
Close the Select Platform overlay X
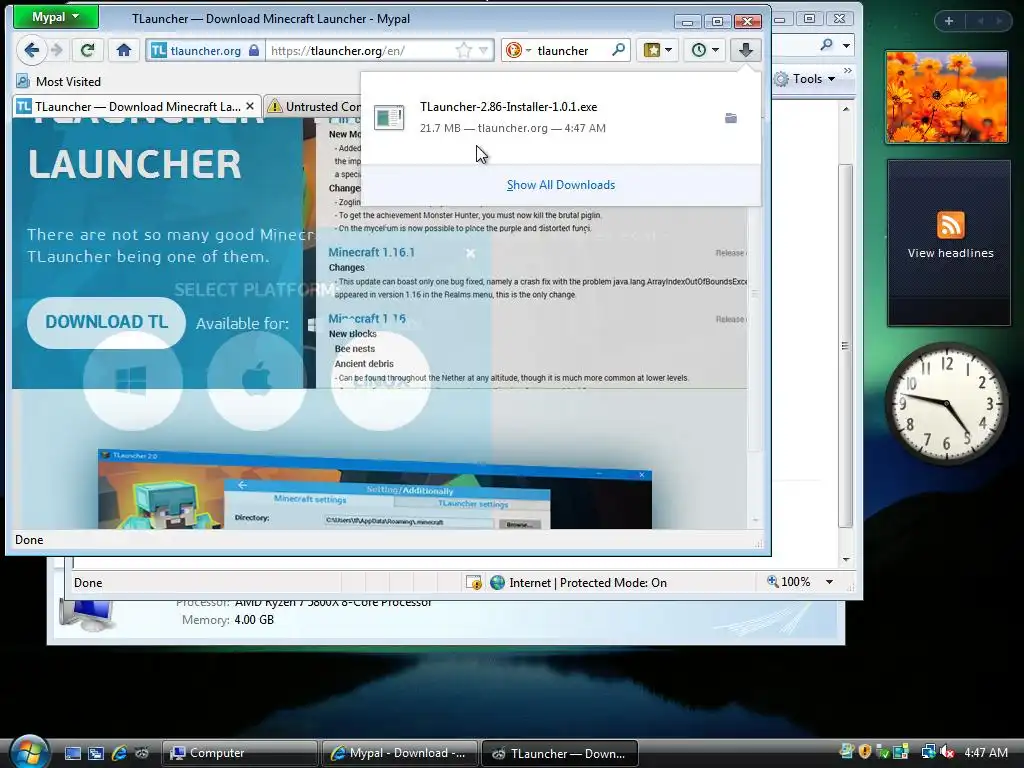[x=470, y=253]
